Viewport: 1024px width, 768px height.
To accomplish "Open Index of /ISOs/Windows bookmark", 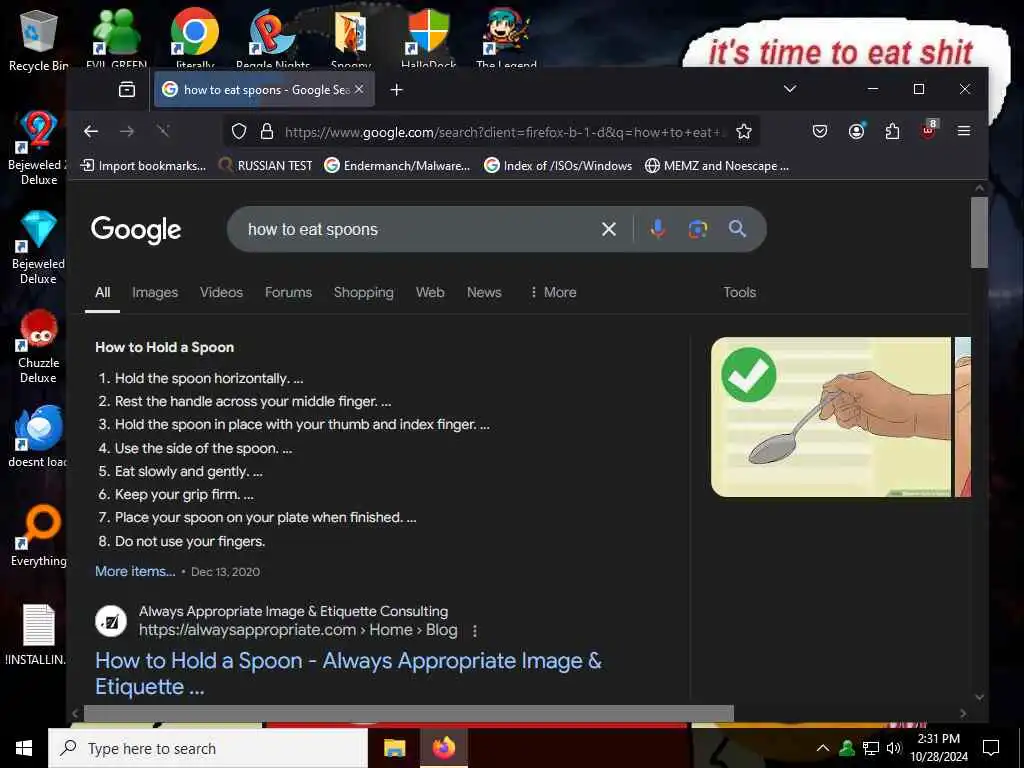I will [x=558, y=166].
